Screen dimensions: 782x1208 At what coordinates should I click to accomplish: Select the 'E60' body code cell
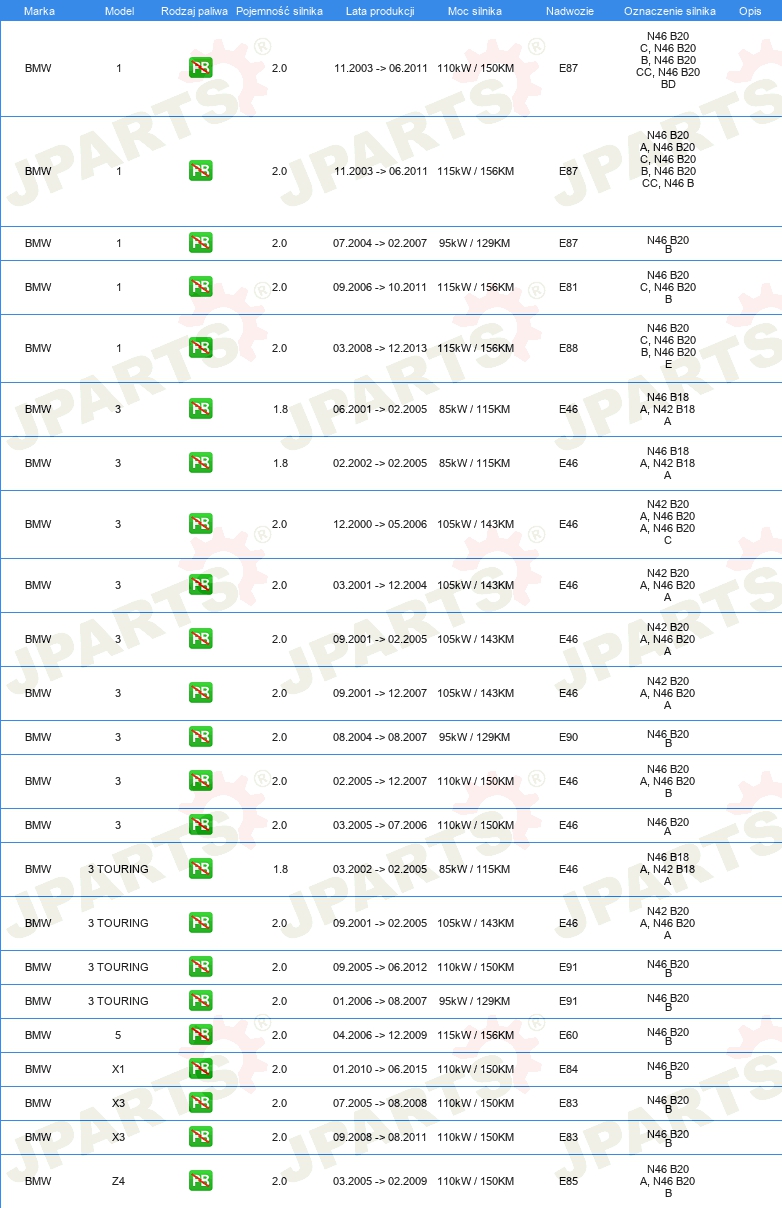click(x=568, y=1035)
